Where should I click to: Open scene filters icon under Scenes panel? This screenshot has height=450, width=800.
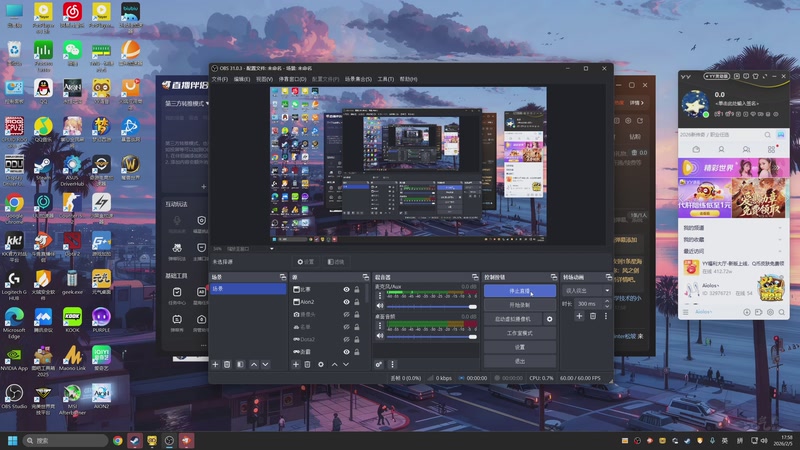(240, 364)
